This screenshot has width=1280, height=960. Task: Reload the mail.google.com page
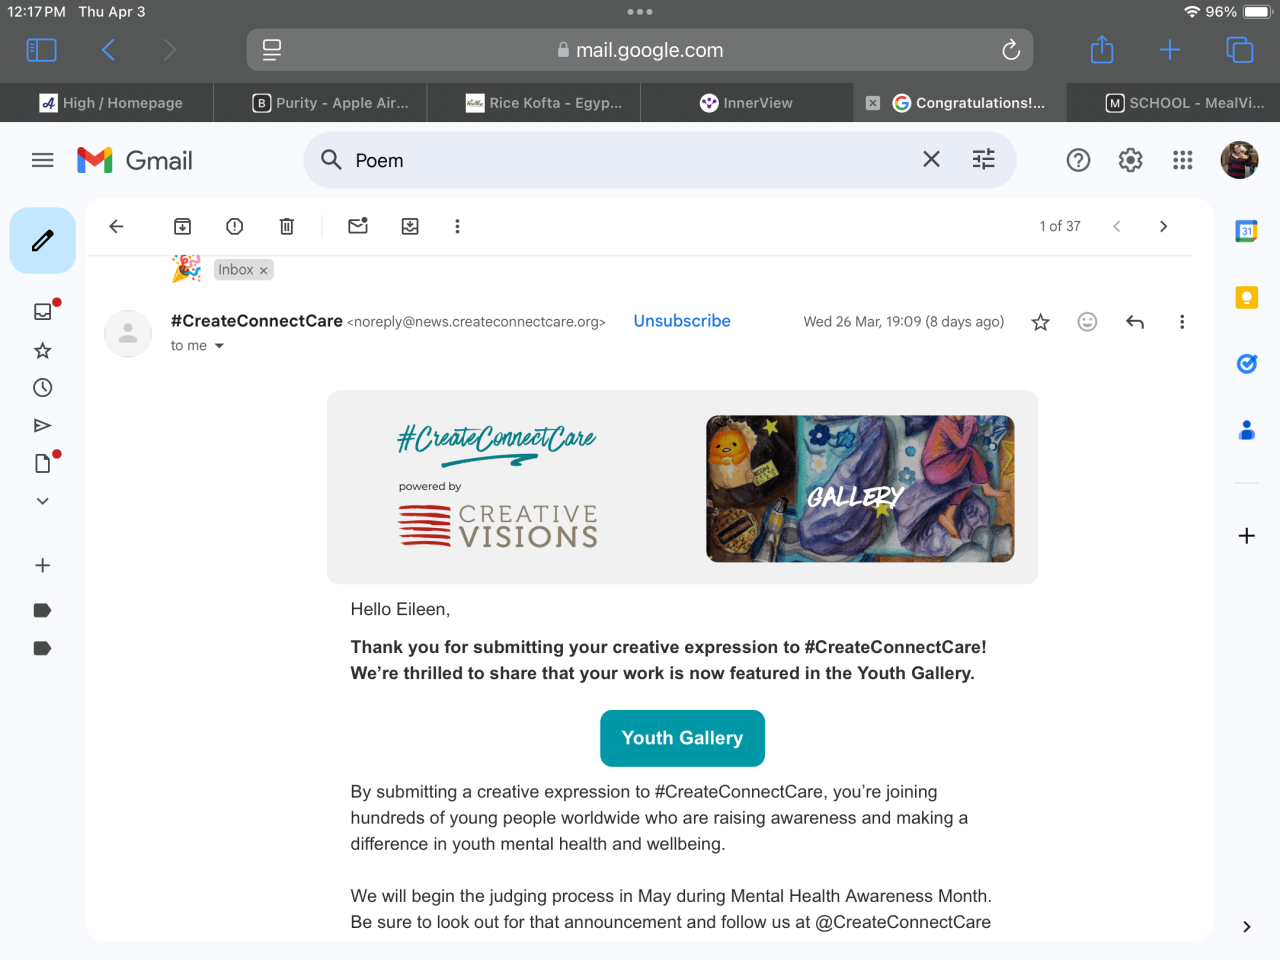tap(1011, 50)
